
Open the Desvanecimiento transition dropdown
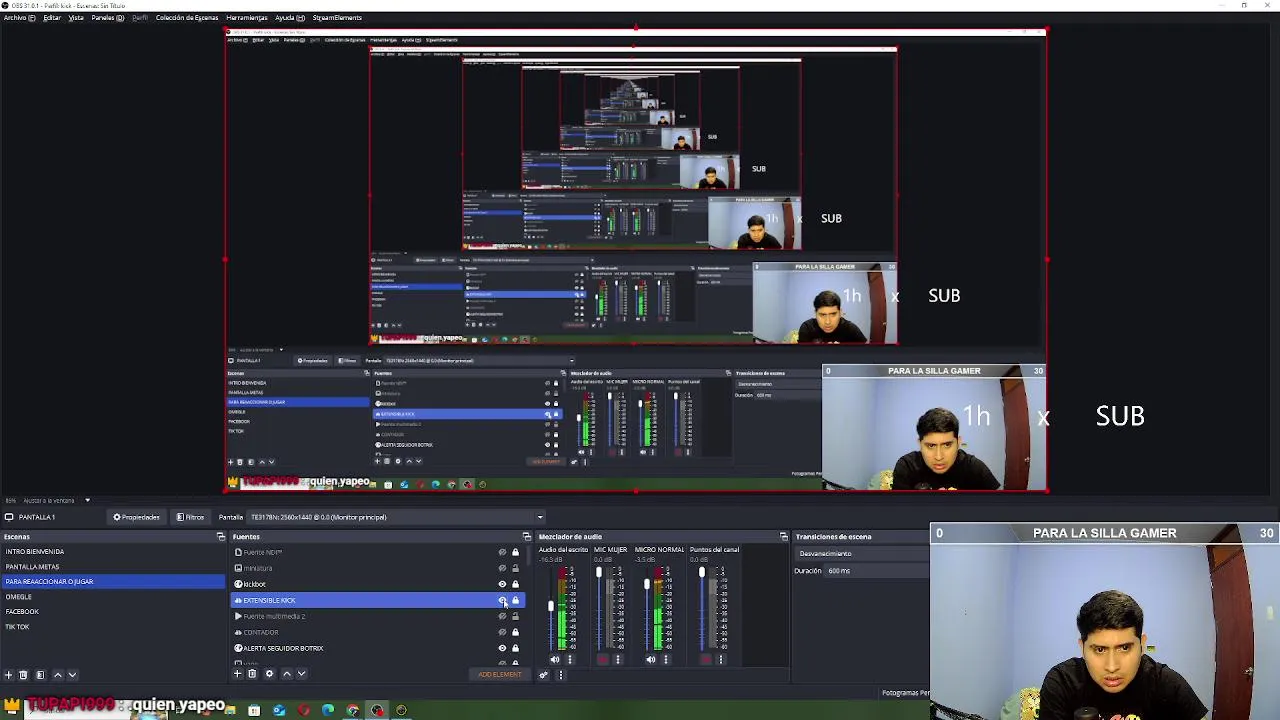click(863, 554)
